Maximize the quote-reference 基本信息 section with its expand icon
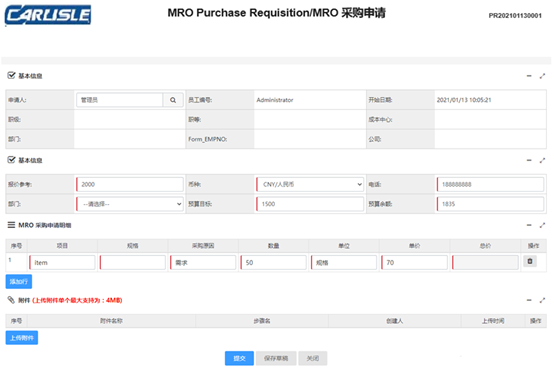 pos(542,160)
